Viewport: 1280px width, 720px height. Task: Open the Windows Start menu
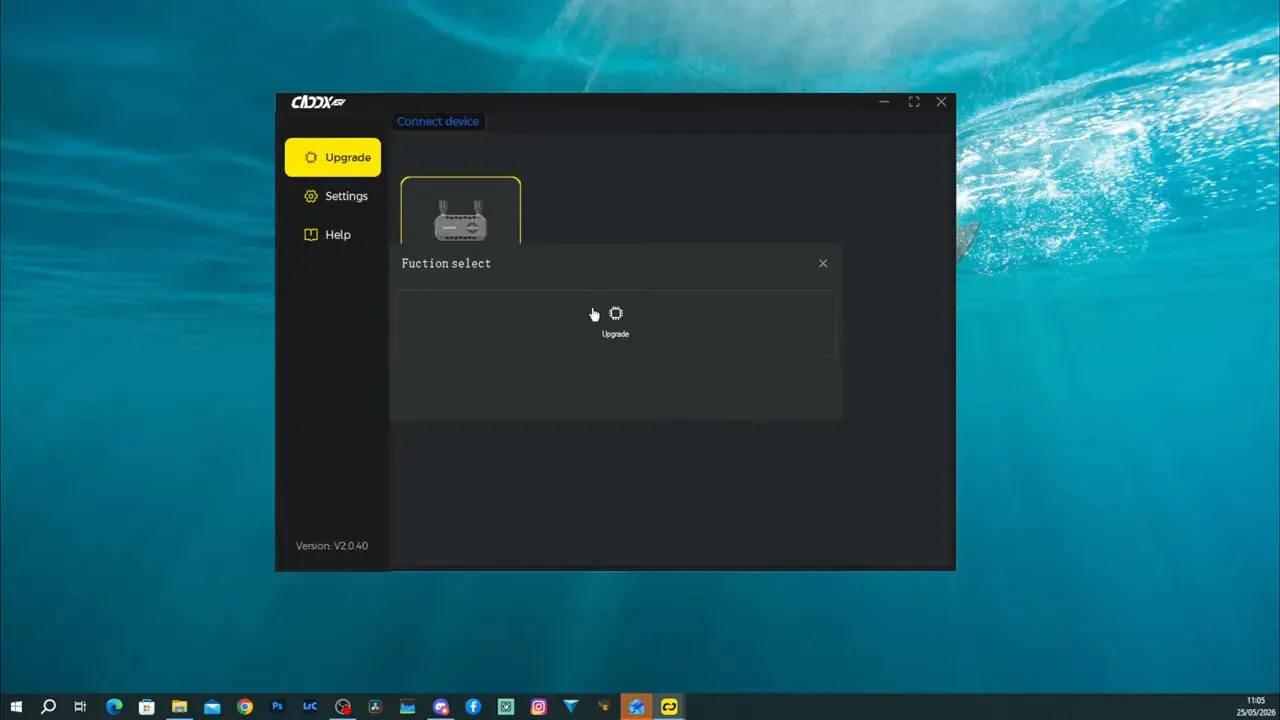point(16,707)
